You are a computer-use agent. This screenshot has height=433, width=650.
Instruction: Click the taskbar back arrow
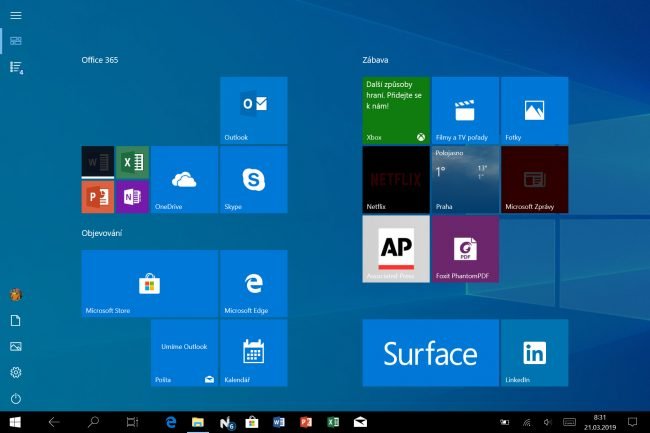pyautogui.click(x=54, y=422)
